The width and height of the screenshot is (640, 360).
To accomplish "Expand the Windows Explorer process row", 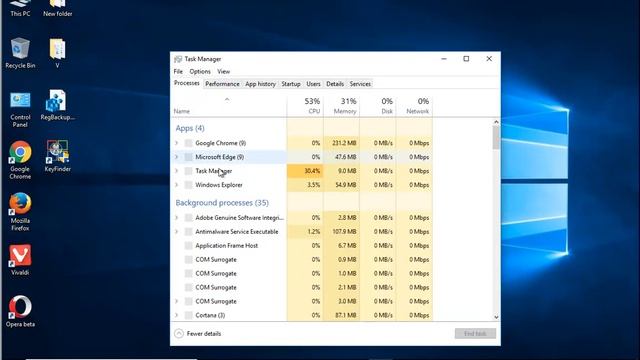I will click(x=176, y=185).
